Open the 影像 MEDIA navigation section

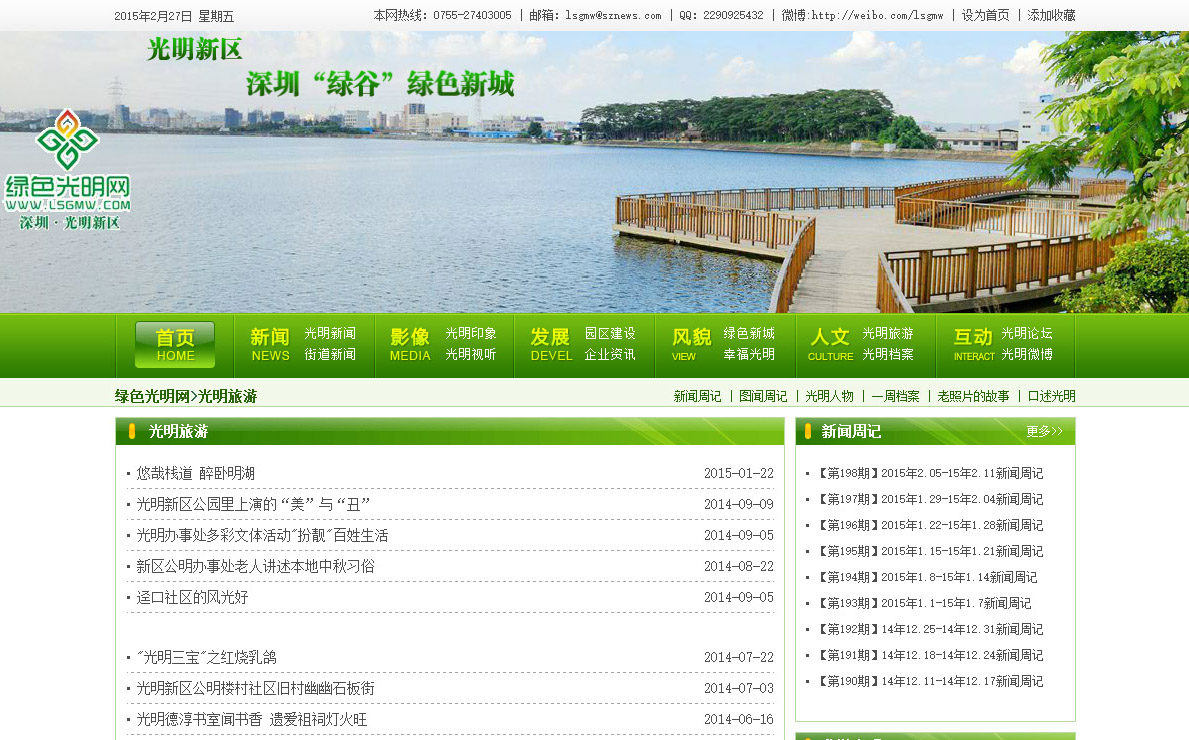(410, 345)
